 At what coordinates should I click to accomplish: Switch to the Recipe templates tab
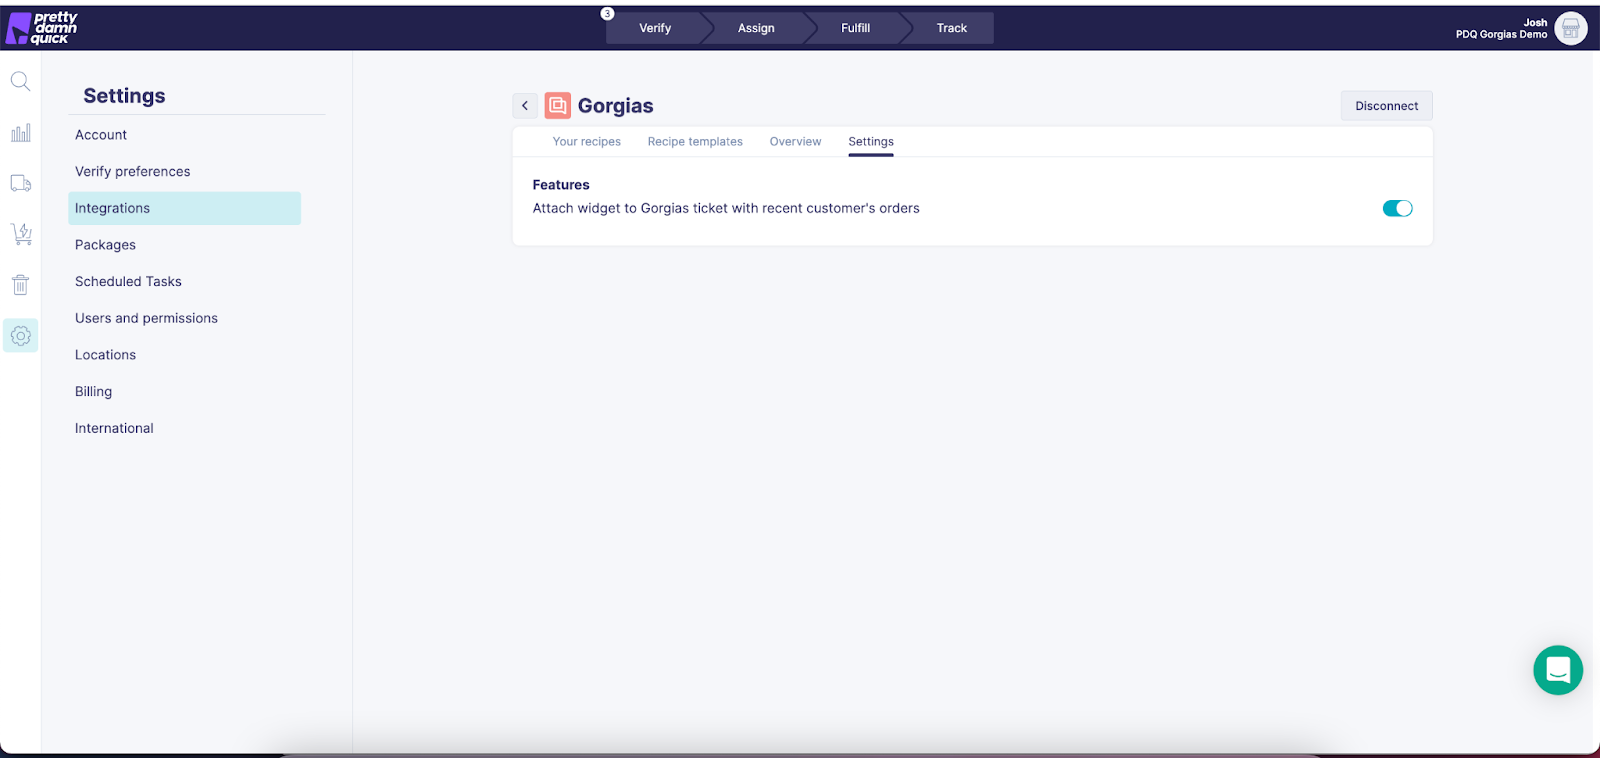click(695, 142)
